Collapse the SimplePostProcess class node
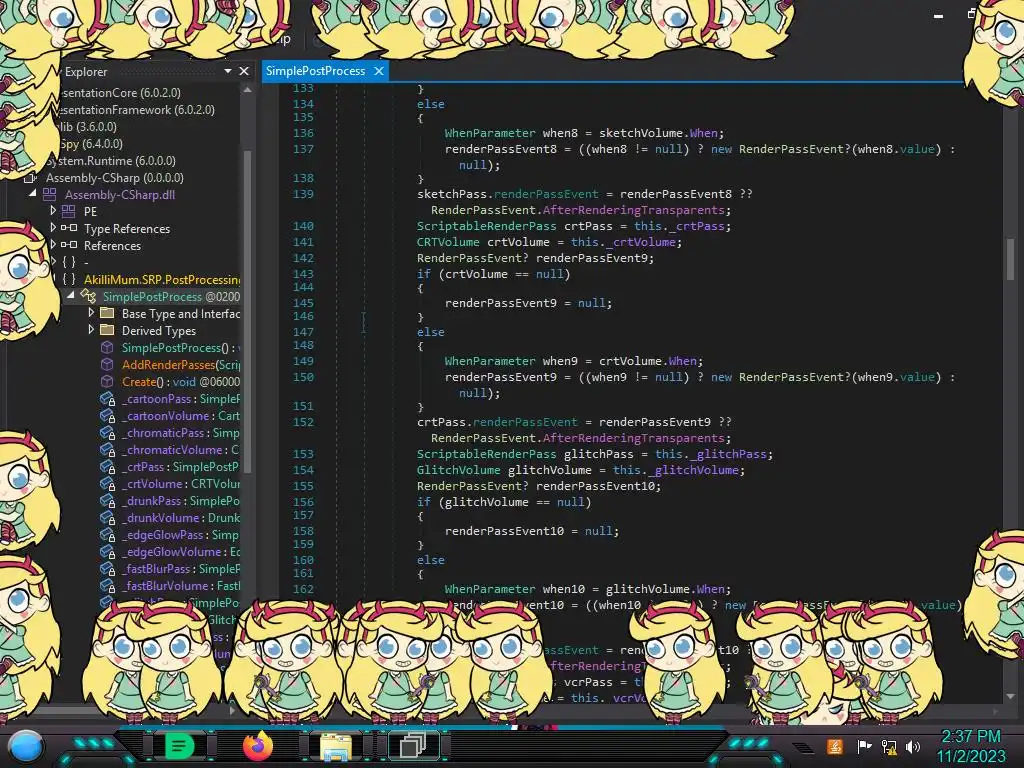 (71, 296)
